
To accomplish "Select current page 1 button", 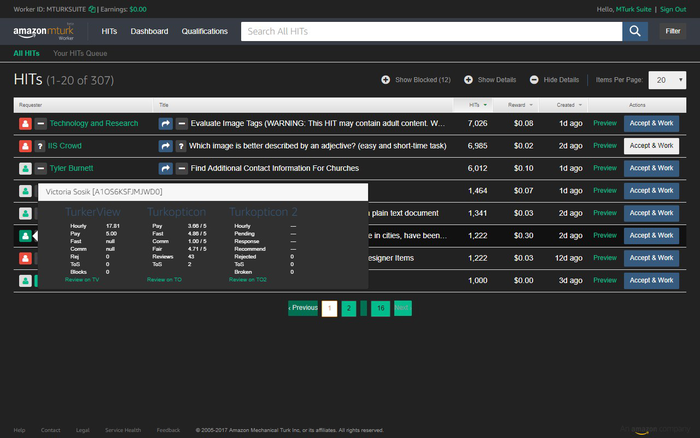I will [329, 308].
